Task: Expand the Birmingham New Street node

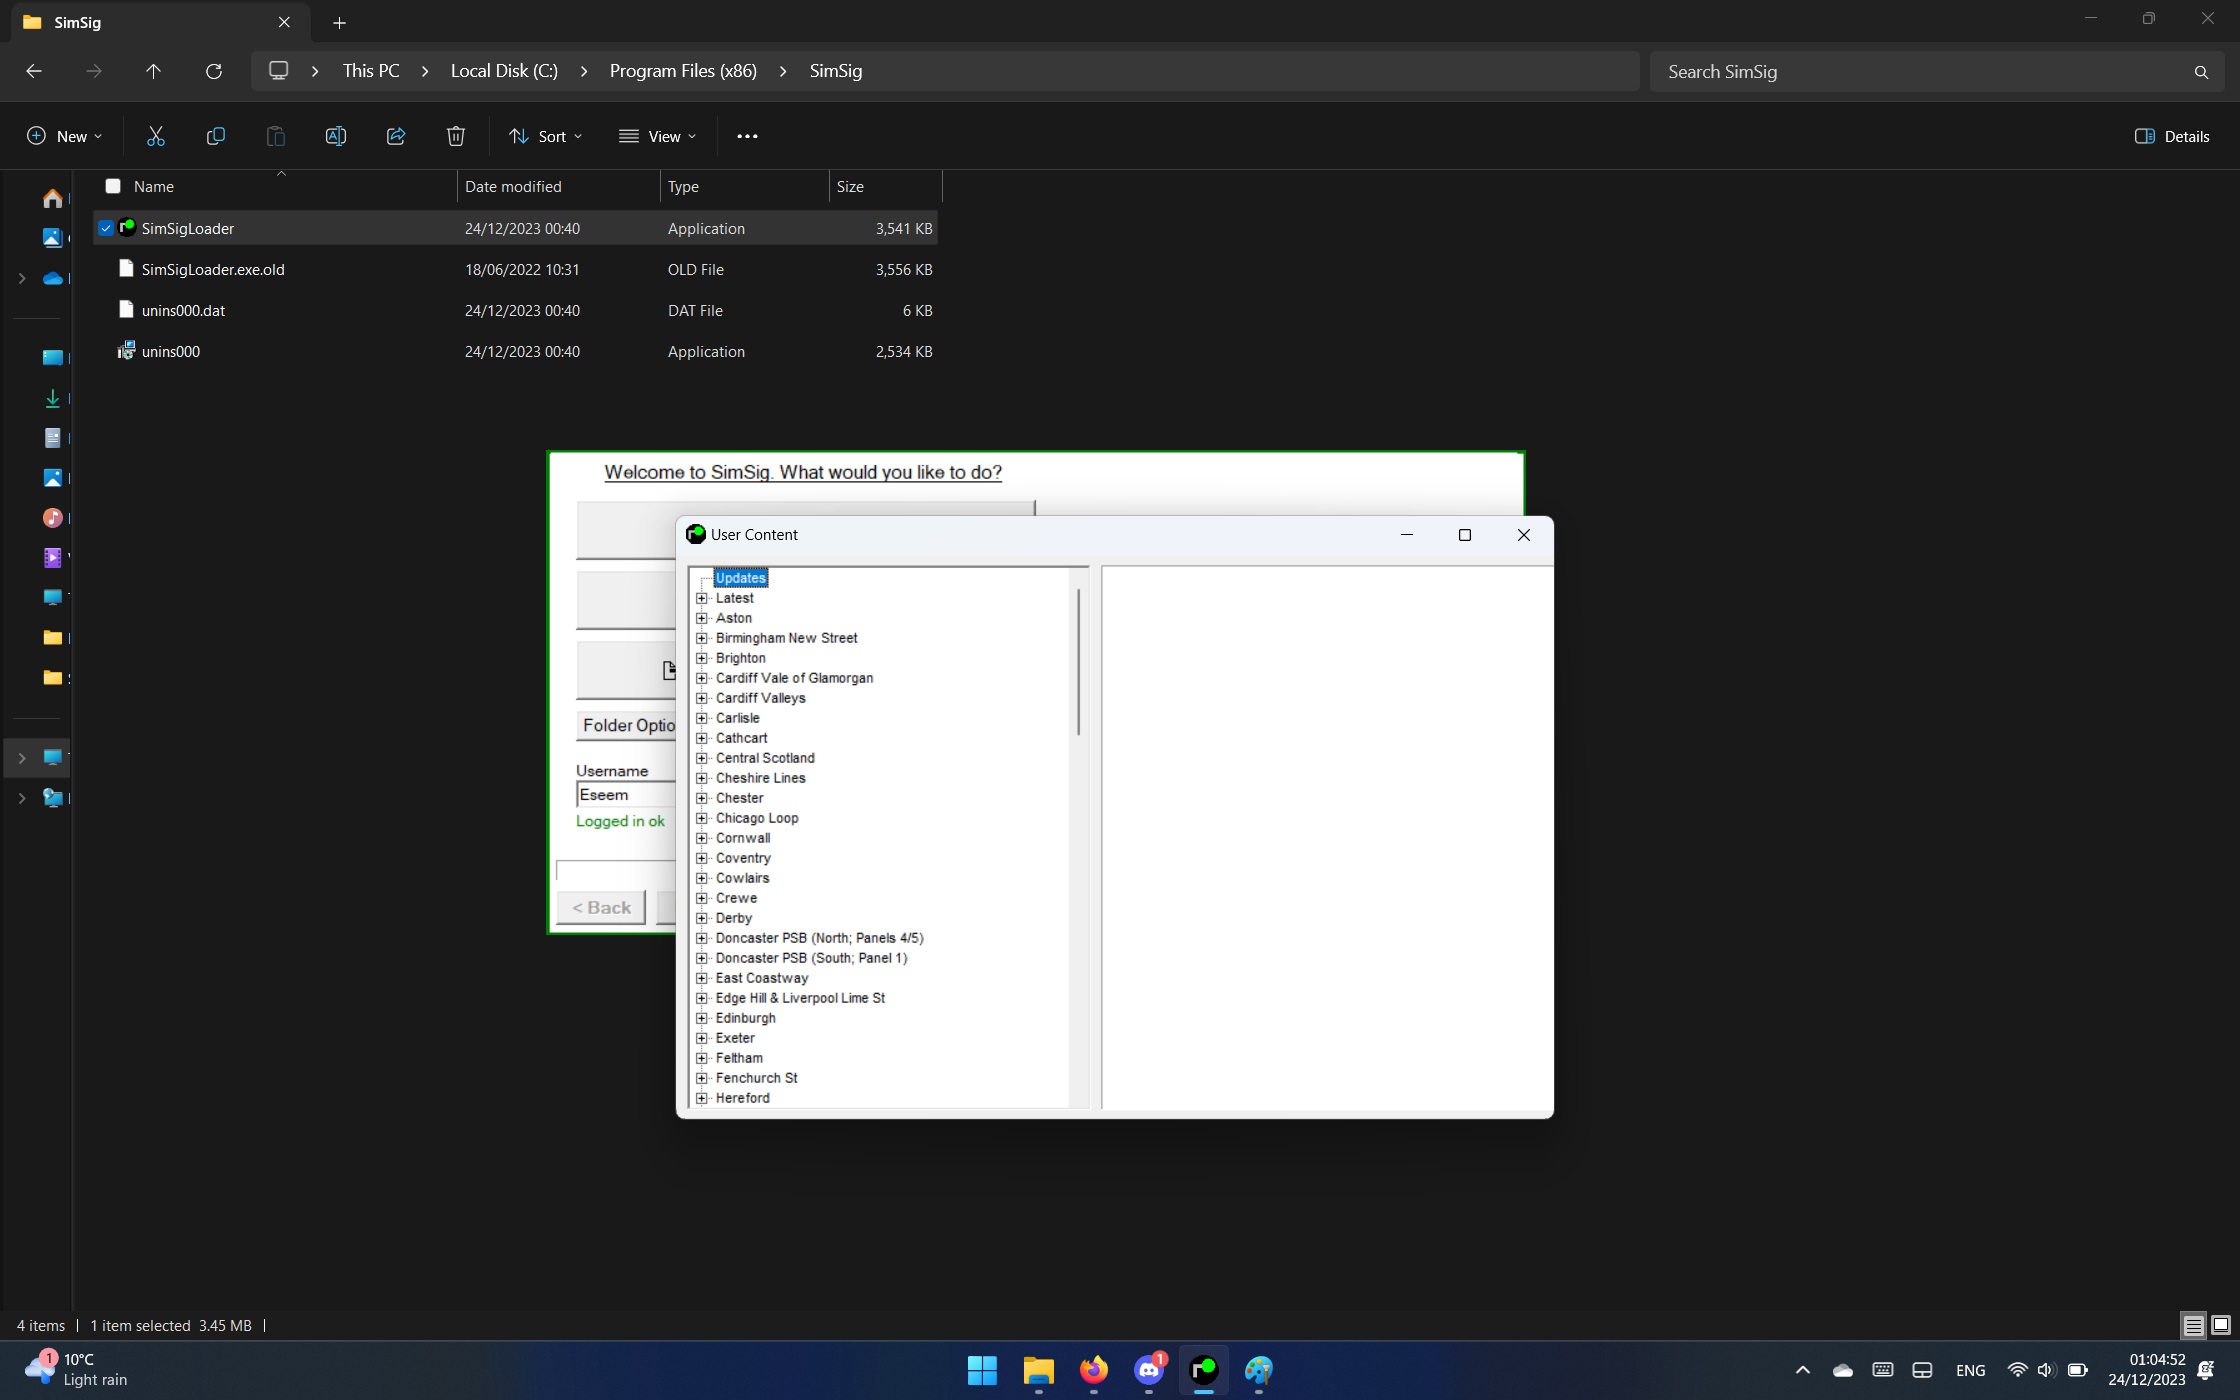Action: click(x=702, y=638)
